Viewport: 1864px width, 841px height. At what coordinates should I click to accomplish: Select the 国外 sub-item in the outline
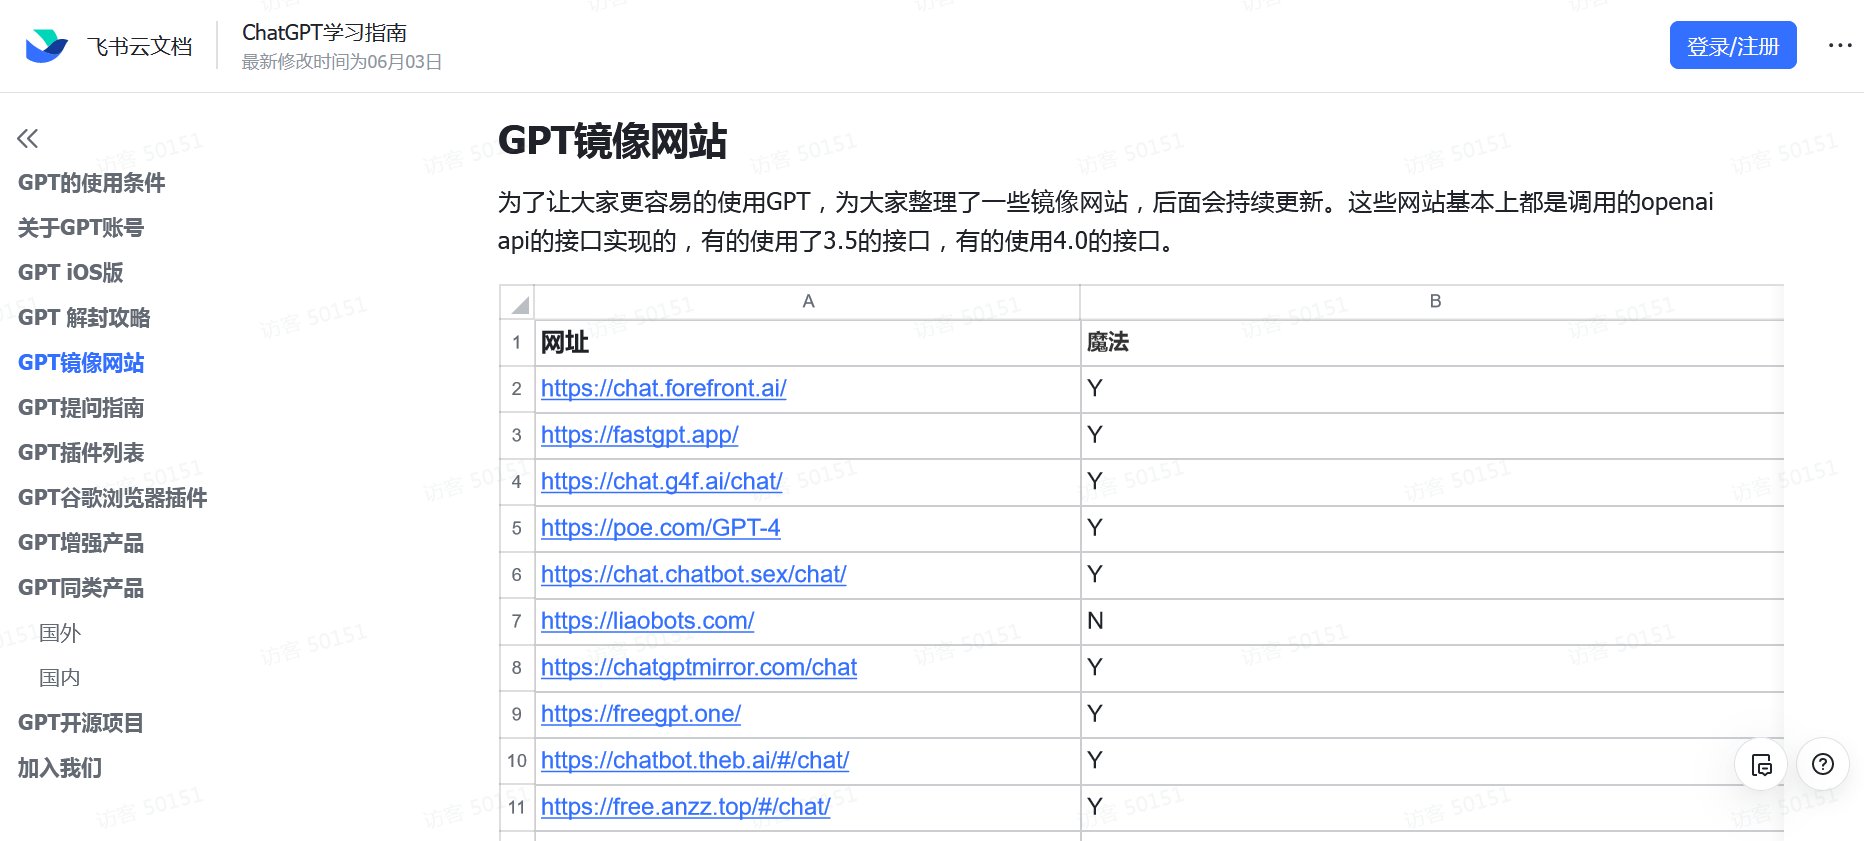(x=60, y=632)
